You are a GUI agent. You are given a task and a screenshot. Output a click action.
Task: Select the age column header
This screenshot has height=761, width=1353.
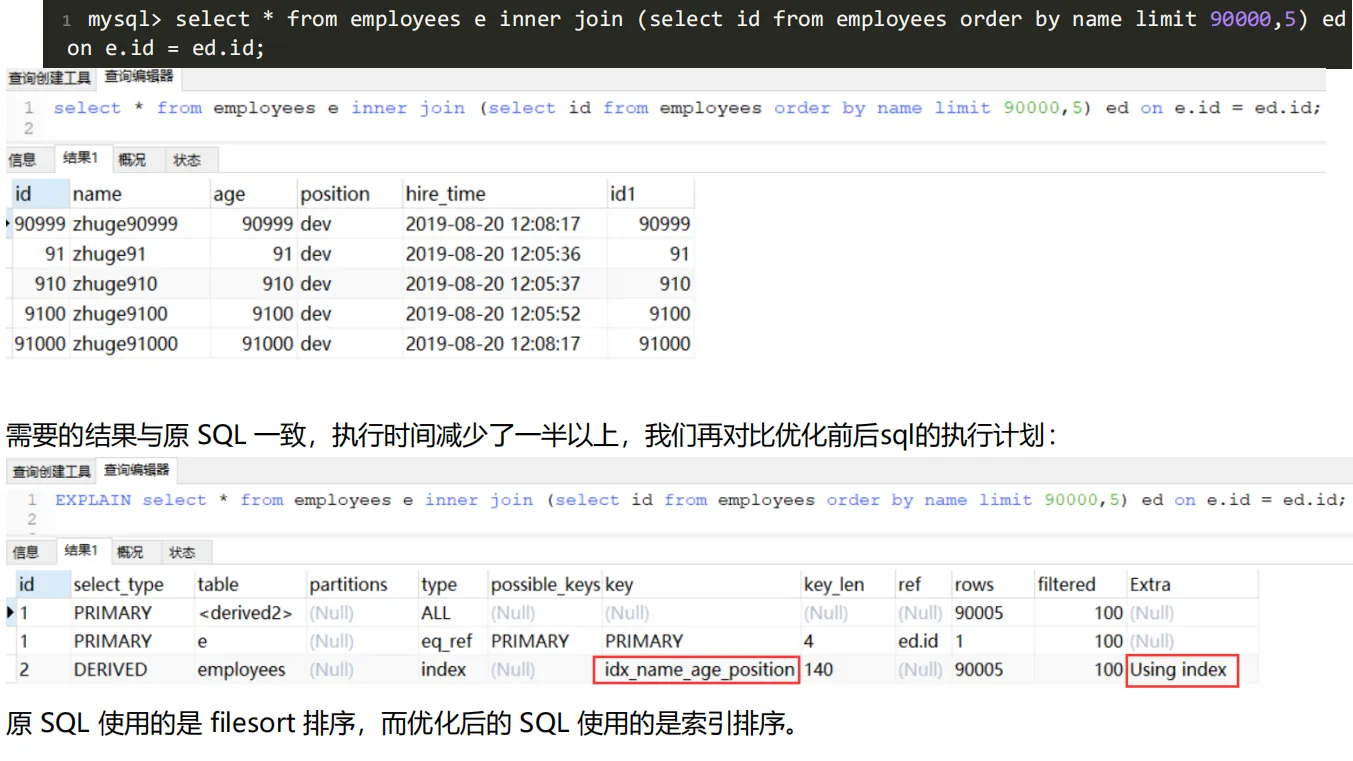(x=253, y=194)
